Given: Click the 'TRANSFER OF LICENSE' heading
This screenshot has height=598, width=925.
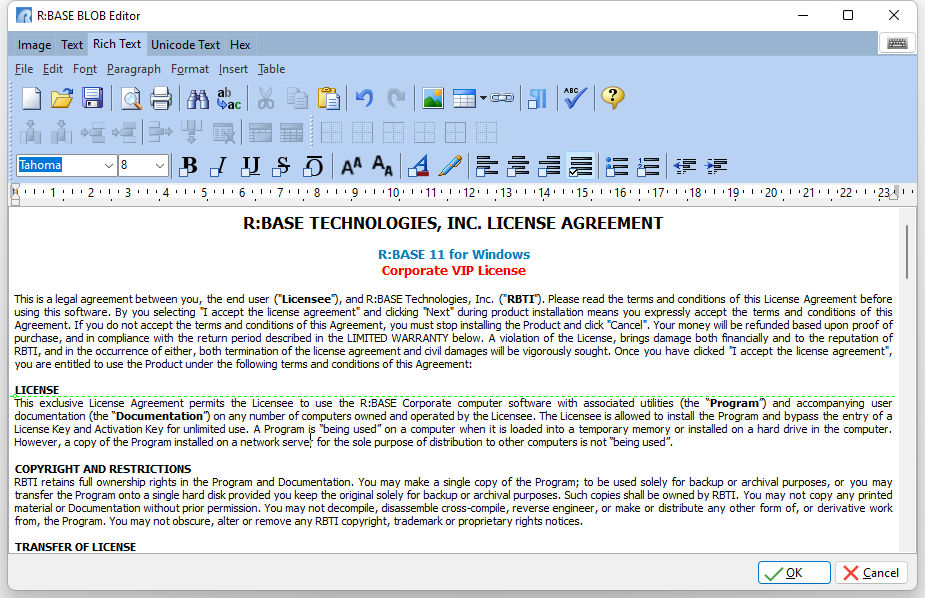Looking at the screenshot, I should pyautogui.click(x=75, y=547).
